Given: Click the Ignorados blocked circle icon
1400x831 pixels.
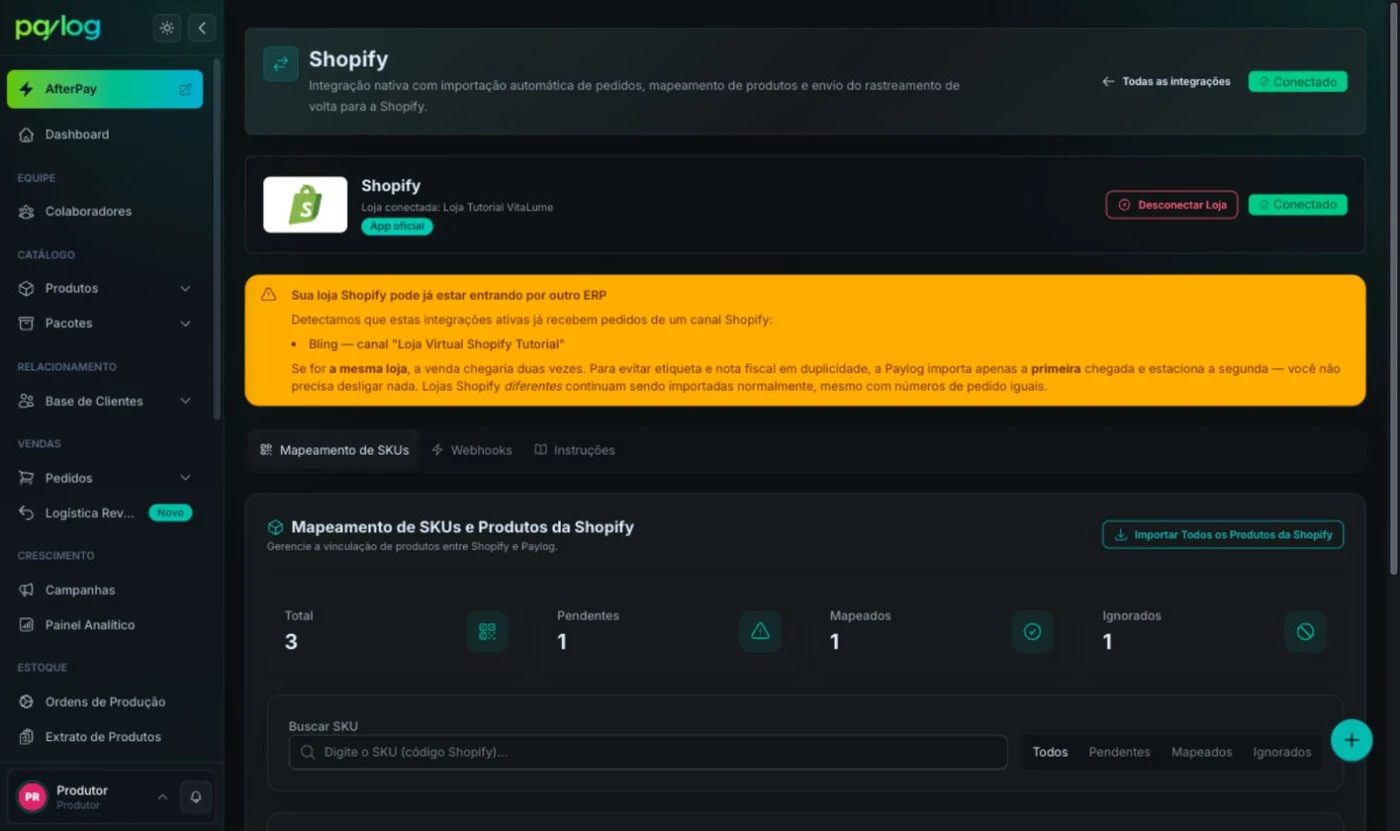Looking at the screenshot, I should (1305, 632).
